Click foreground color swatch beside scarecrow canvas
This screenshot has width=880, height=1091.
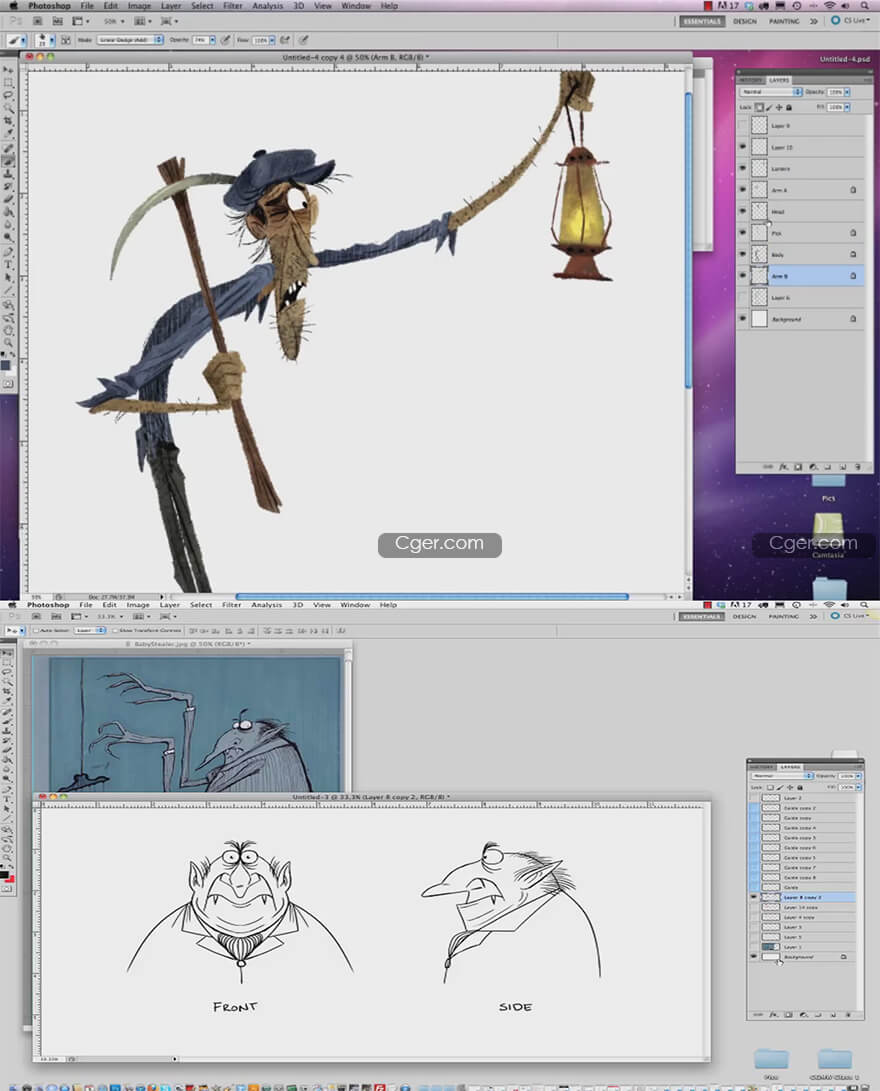point(6,365)
